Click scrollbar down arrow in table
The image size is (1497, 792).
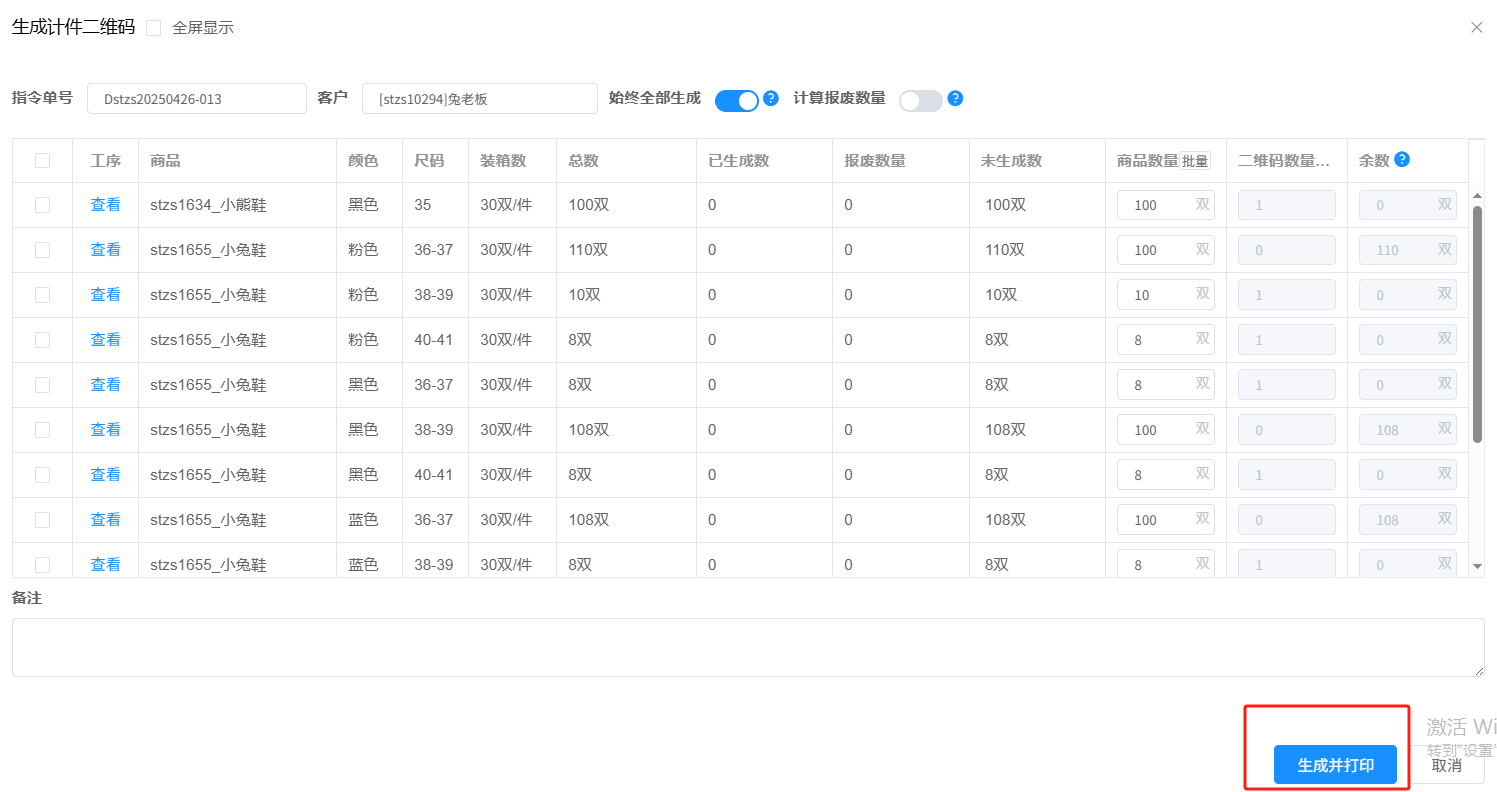(x=1477, y=566)
